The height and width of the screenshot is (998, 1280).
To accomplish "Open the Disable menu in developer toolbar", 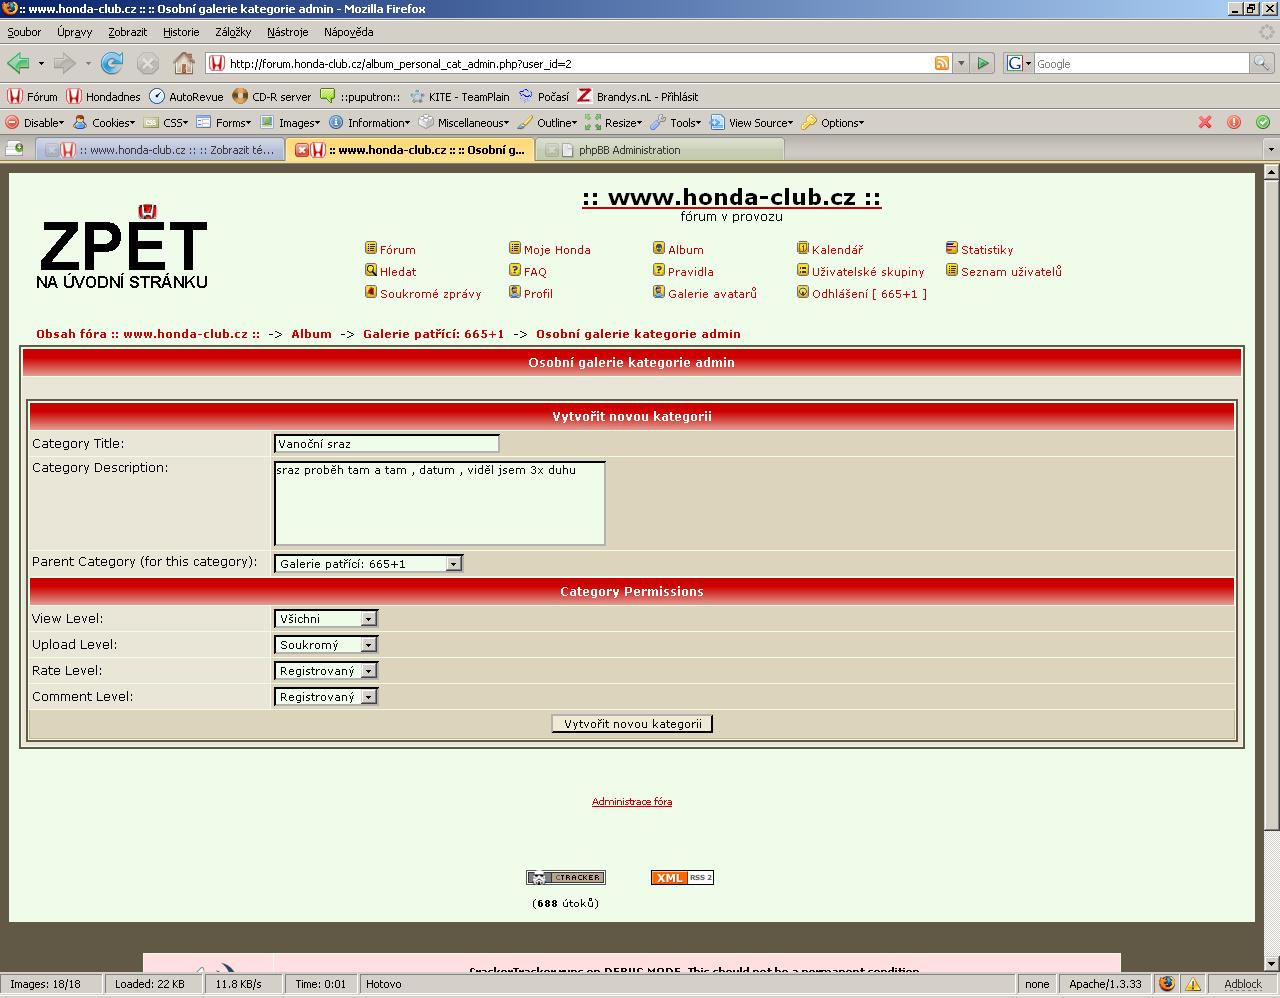I will (35, 123).
